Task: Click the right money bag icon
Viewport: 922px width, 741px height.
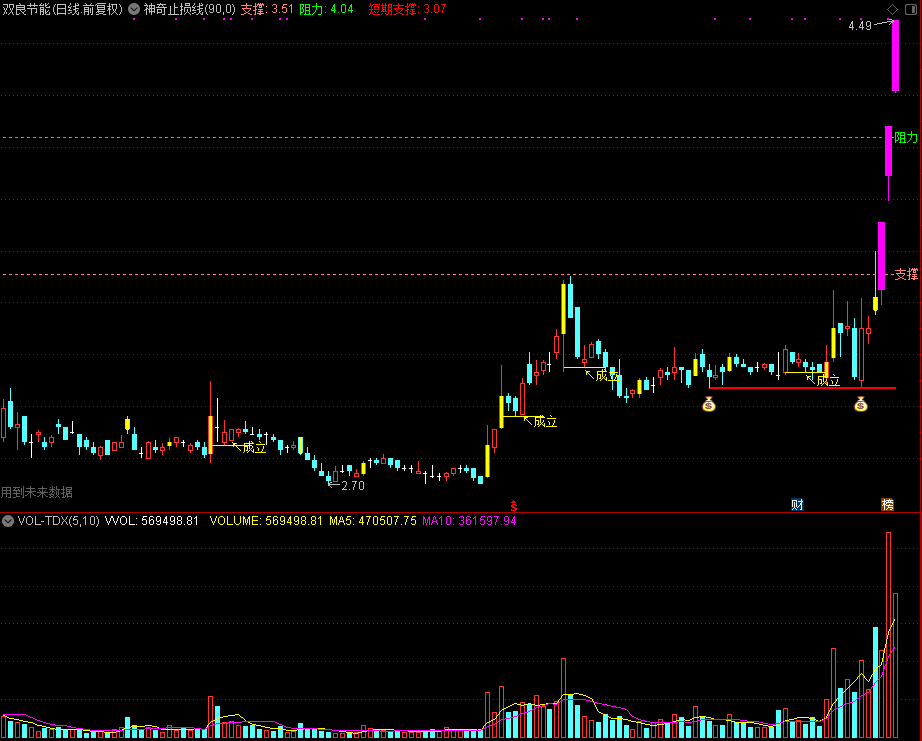Action: pos(861,405)
